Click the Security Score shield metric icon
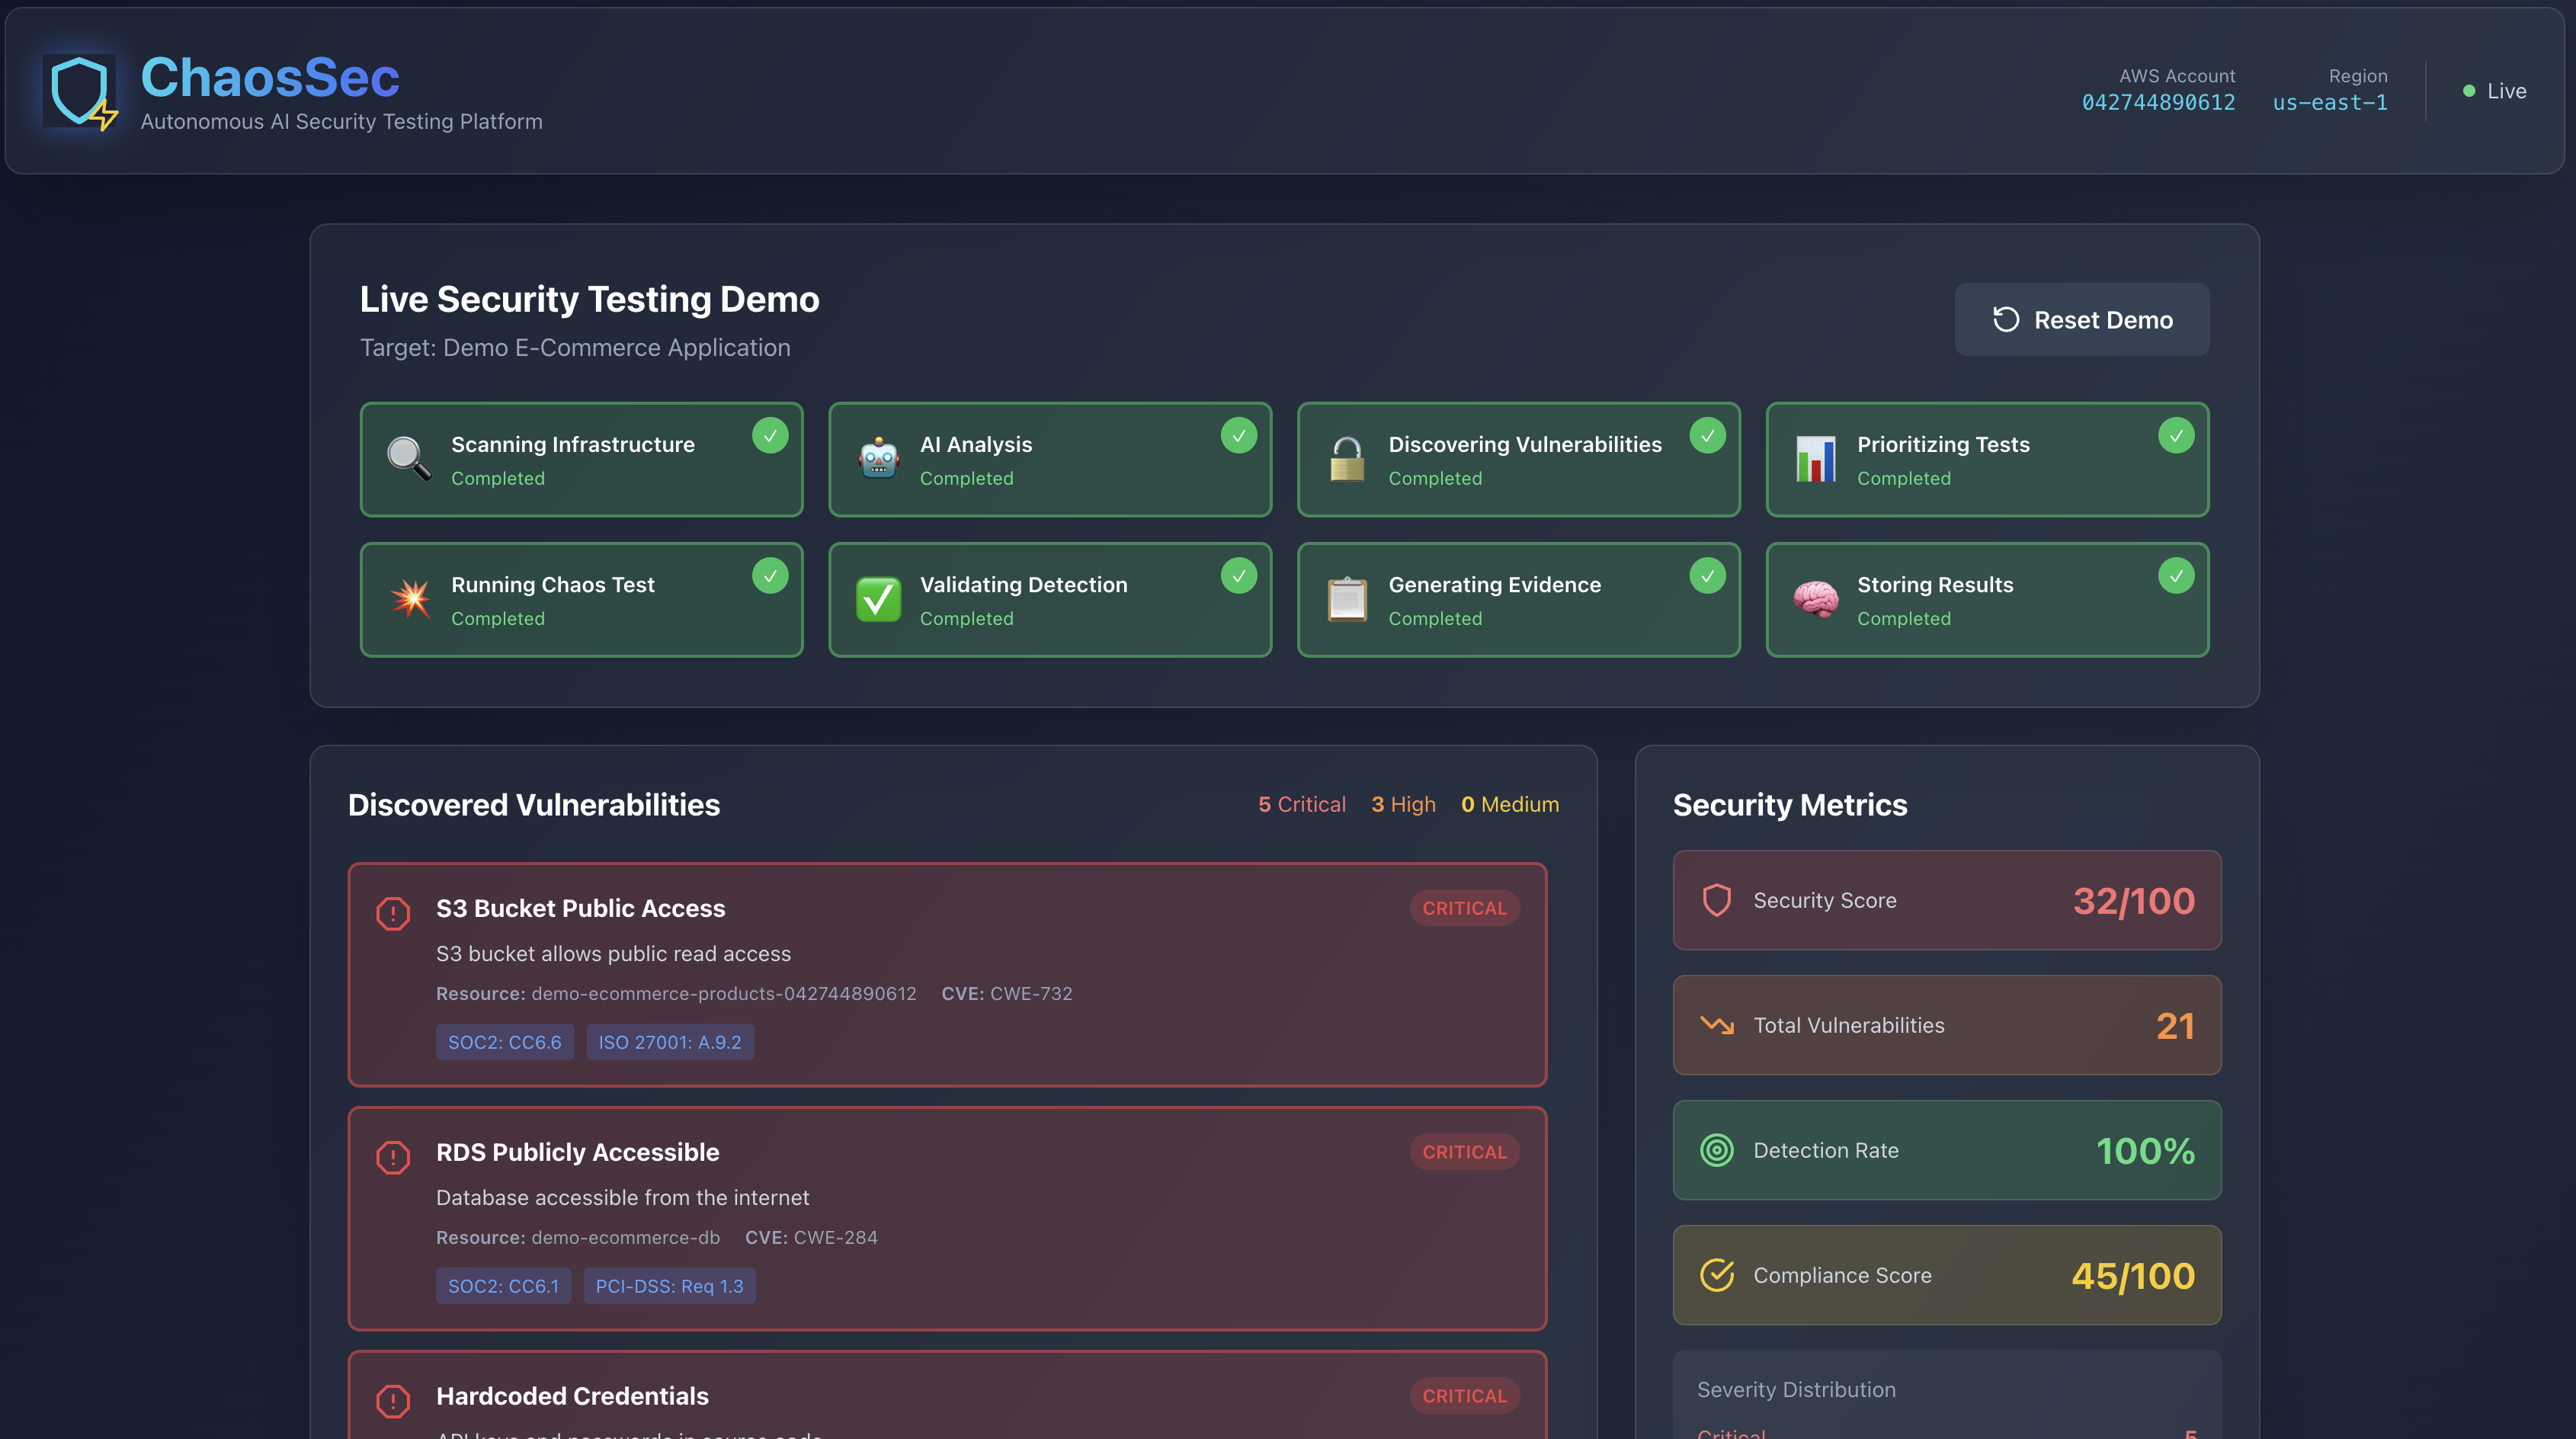 point(1716,900)
